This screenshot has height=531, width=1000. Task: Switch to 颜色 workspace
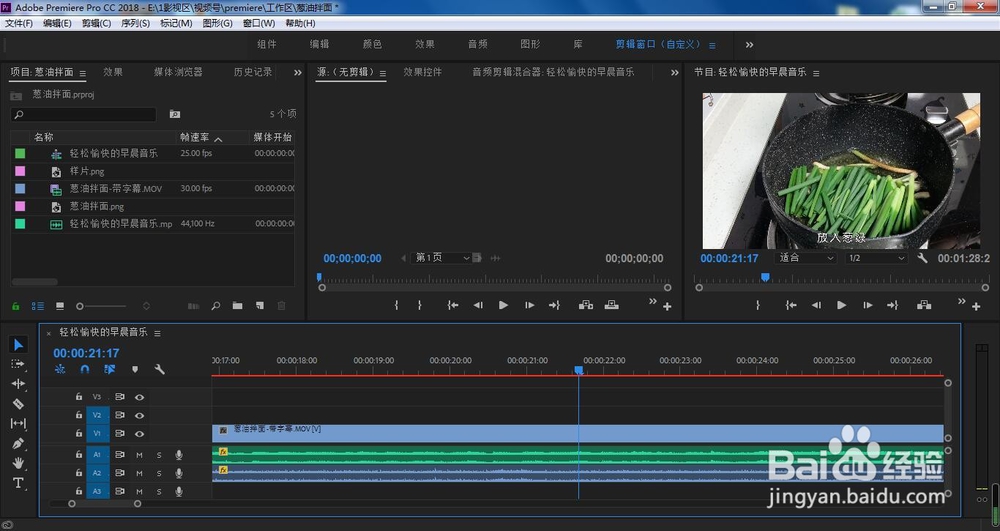[372, 44]
